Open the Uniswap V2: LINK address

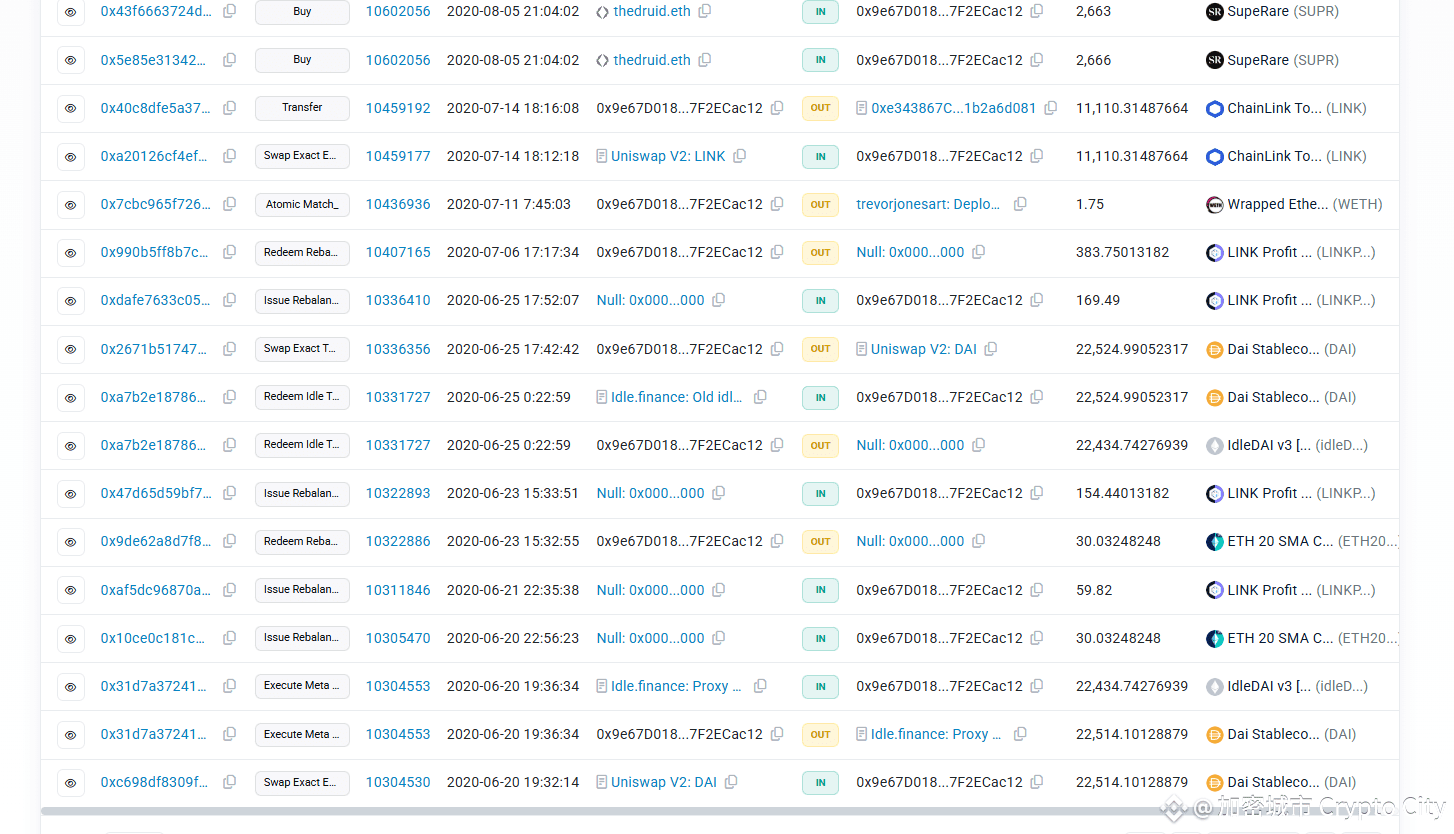click(668, 156)
